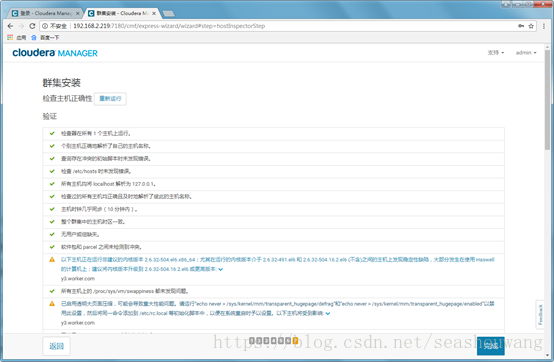Click kernel version warning triangle icon
This screenshot has height=362, width=554.
(x=52, y=260)
